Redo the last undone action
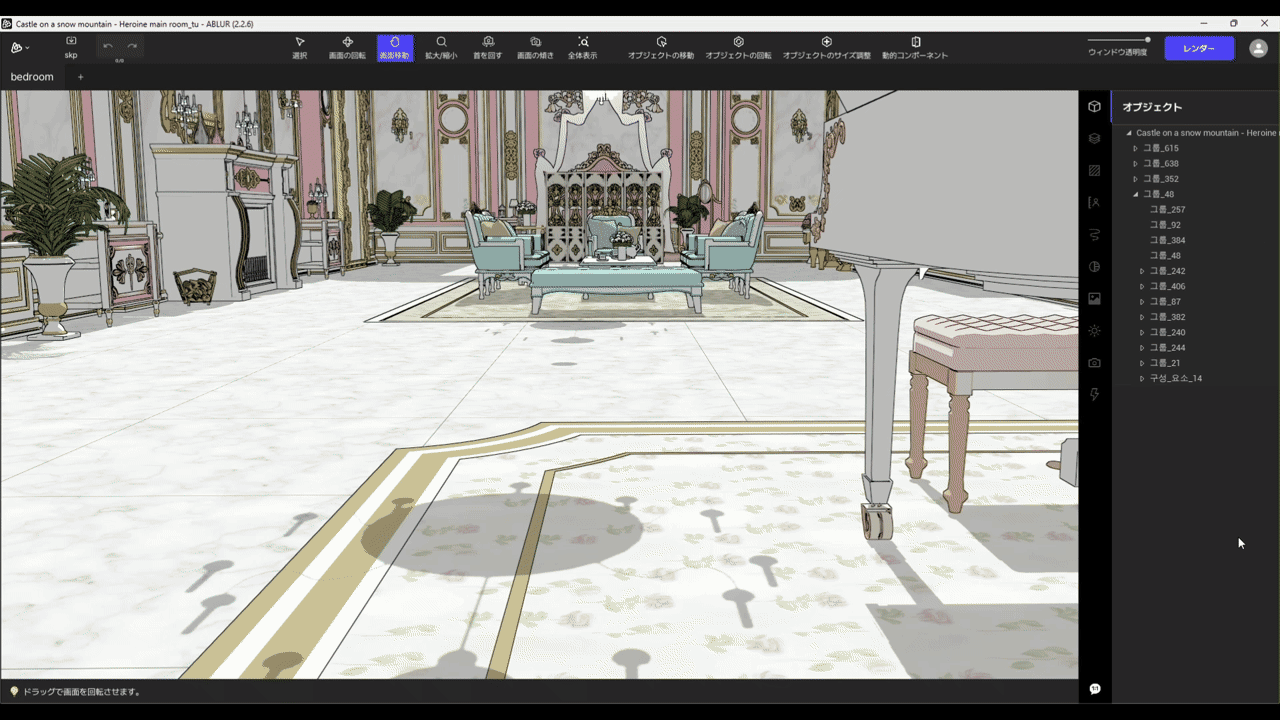Image resolution: width=1280 pixels, height=720 pixels. pos(132,46)
